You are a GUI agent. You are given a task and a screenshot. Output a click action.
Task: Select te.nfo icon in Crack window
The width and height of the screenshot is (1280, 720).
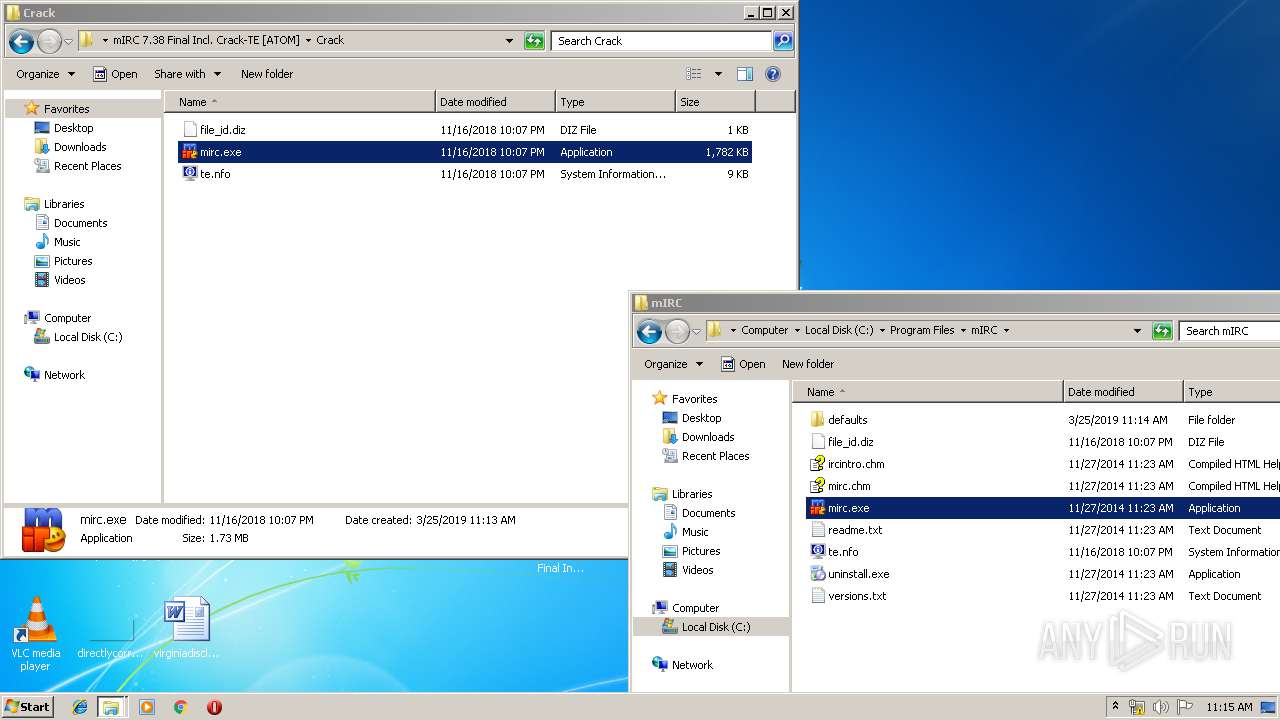pyautogui.click(x=190, y=173)
